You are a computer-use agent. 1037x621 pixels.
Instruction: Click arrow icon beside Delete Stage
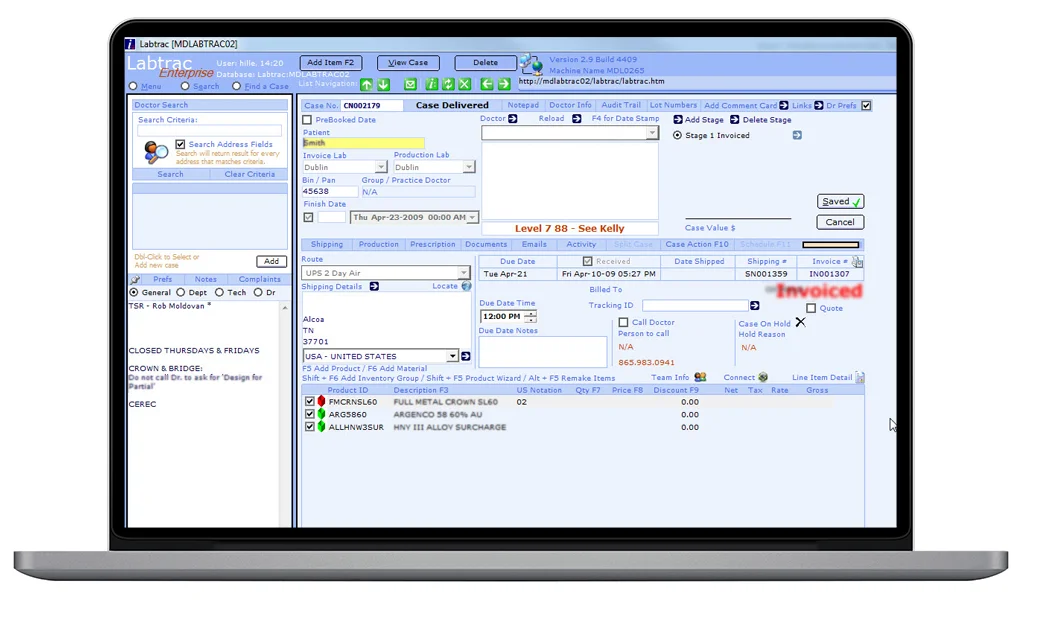pyautogui.click(x=735, y=120)
